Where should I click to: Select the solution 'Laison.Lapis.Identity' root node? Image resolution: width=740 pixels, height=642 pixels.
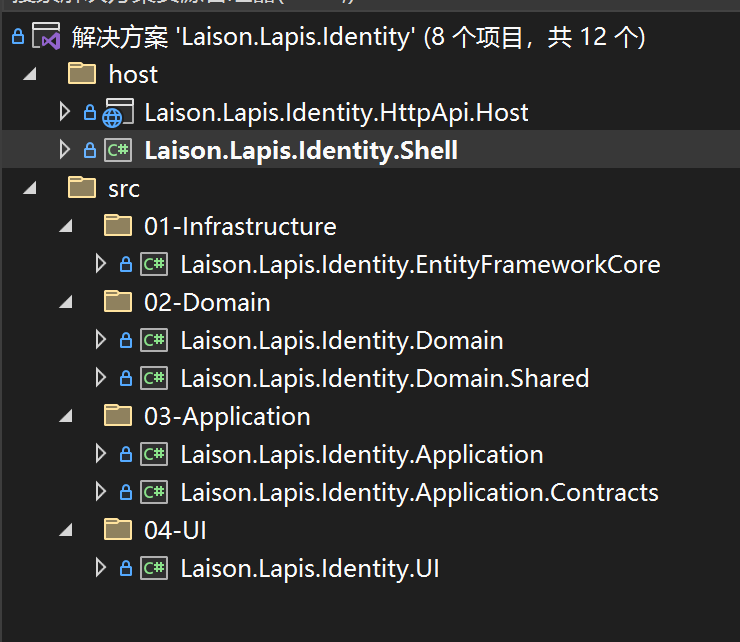tap(358, 38)
